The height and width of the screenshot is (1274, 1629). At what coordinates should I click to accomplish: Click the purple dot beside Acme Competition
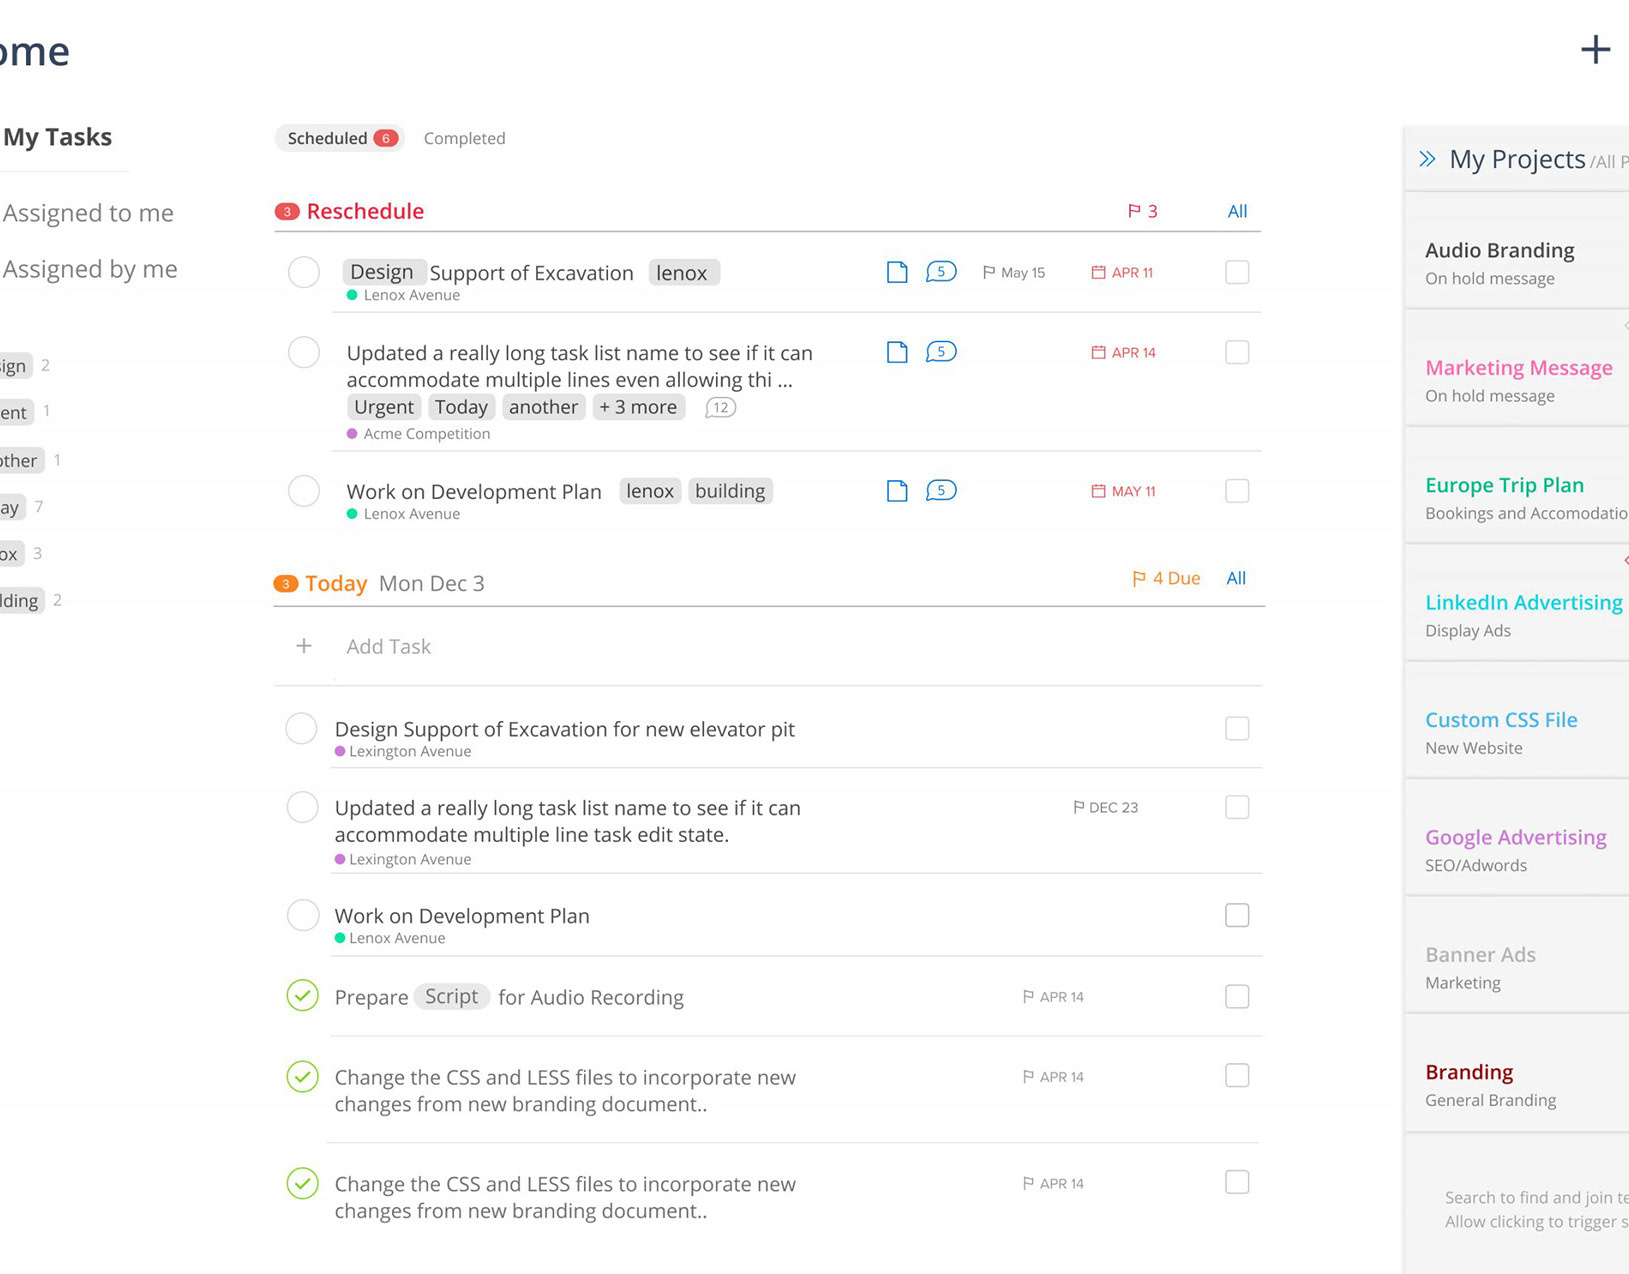coord(352,434)
